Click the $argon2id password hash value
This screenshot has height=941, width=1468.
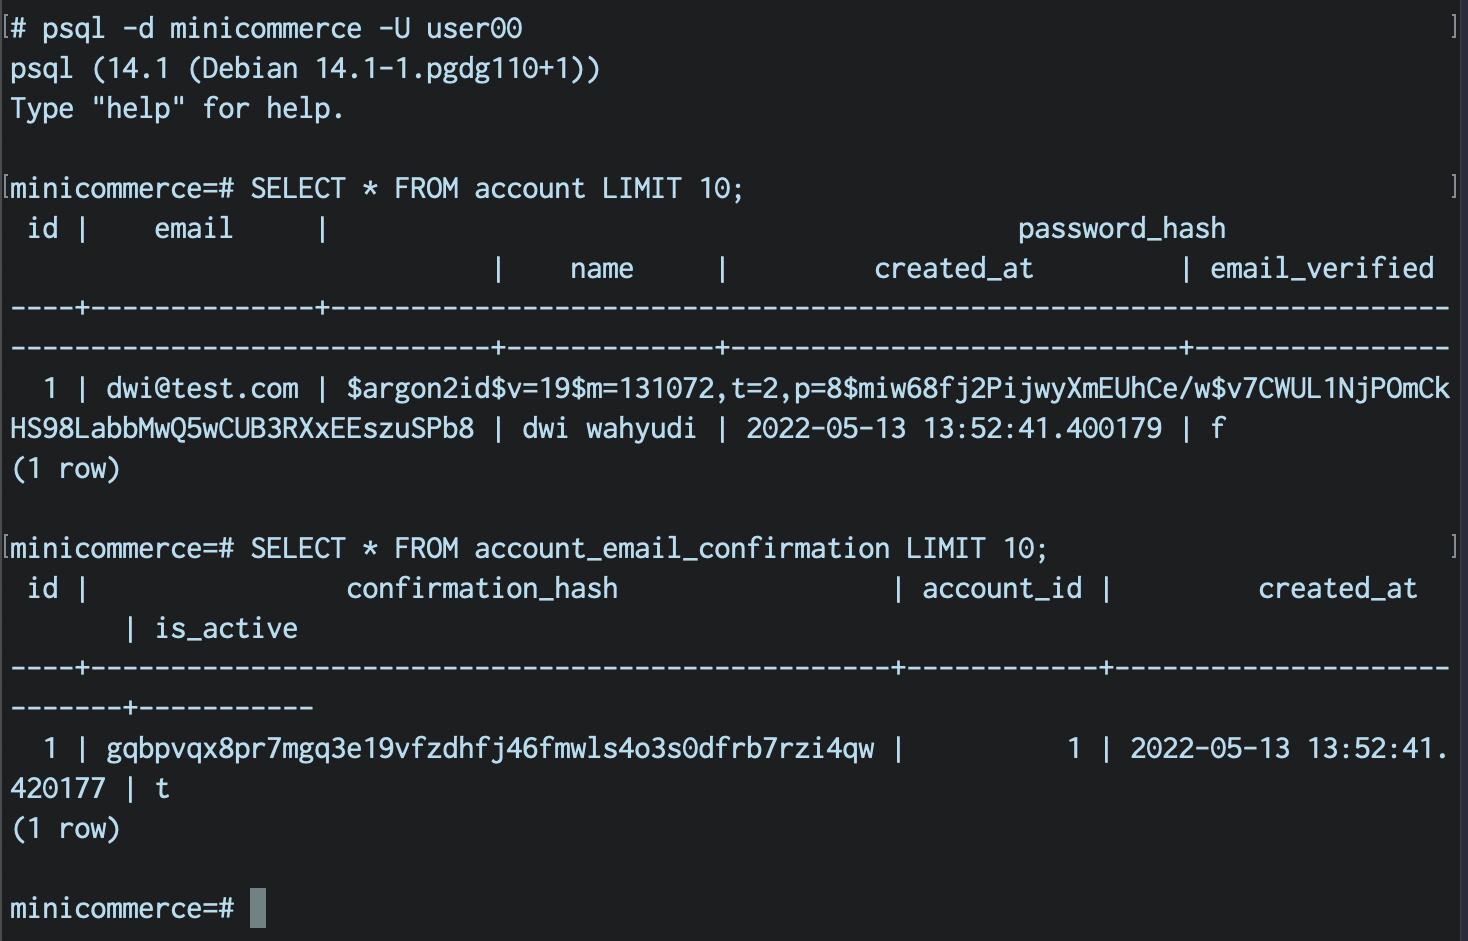pos(897,388)
